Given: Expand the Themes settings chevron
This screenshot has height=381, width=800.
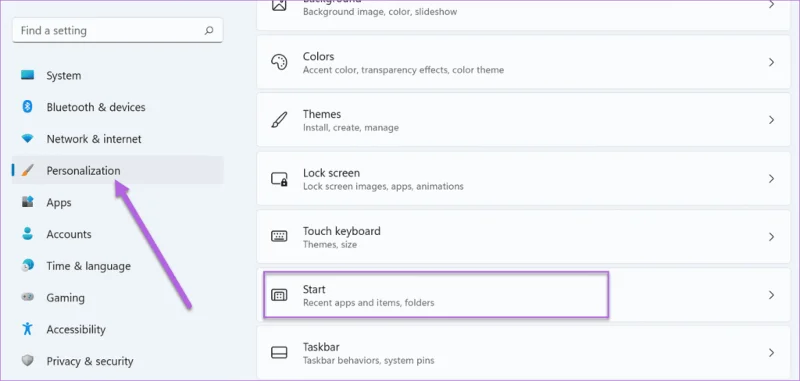Looking at the screenshot, I should (x=771, y=120).
